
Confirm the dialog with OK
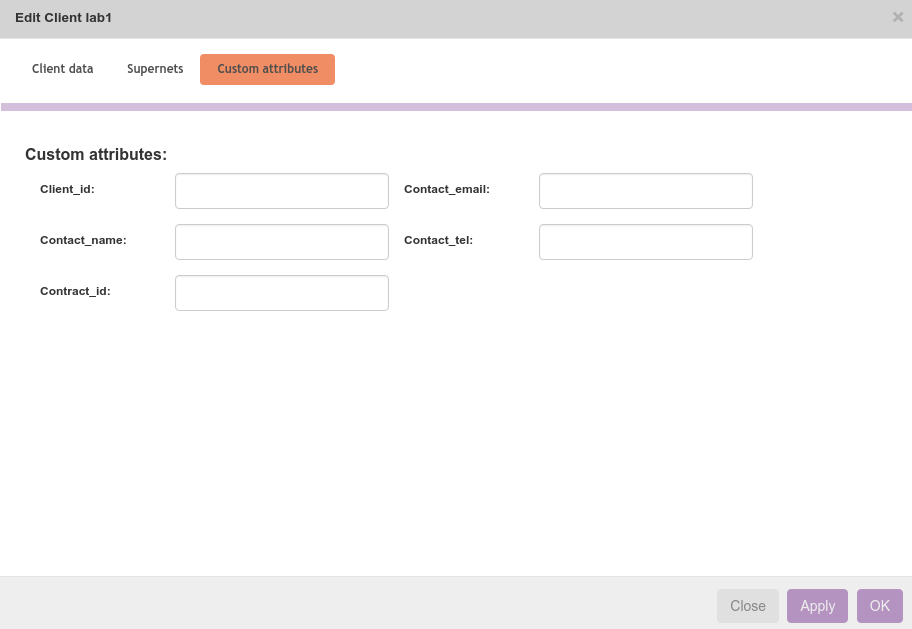(879, 606)
